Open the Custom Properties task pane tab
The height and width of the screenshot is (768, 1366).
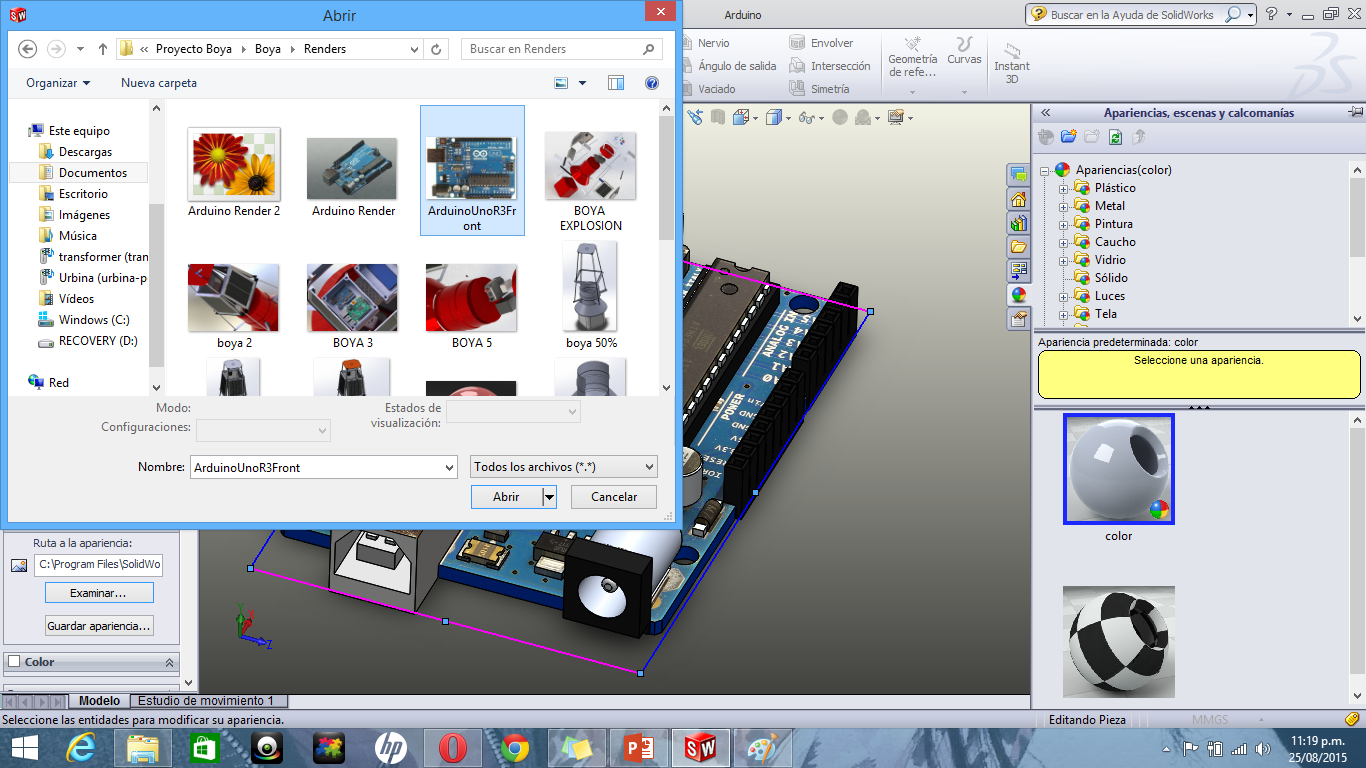[1019, 319]
